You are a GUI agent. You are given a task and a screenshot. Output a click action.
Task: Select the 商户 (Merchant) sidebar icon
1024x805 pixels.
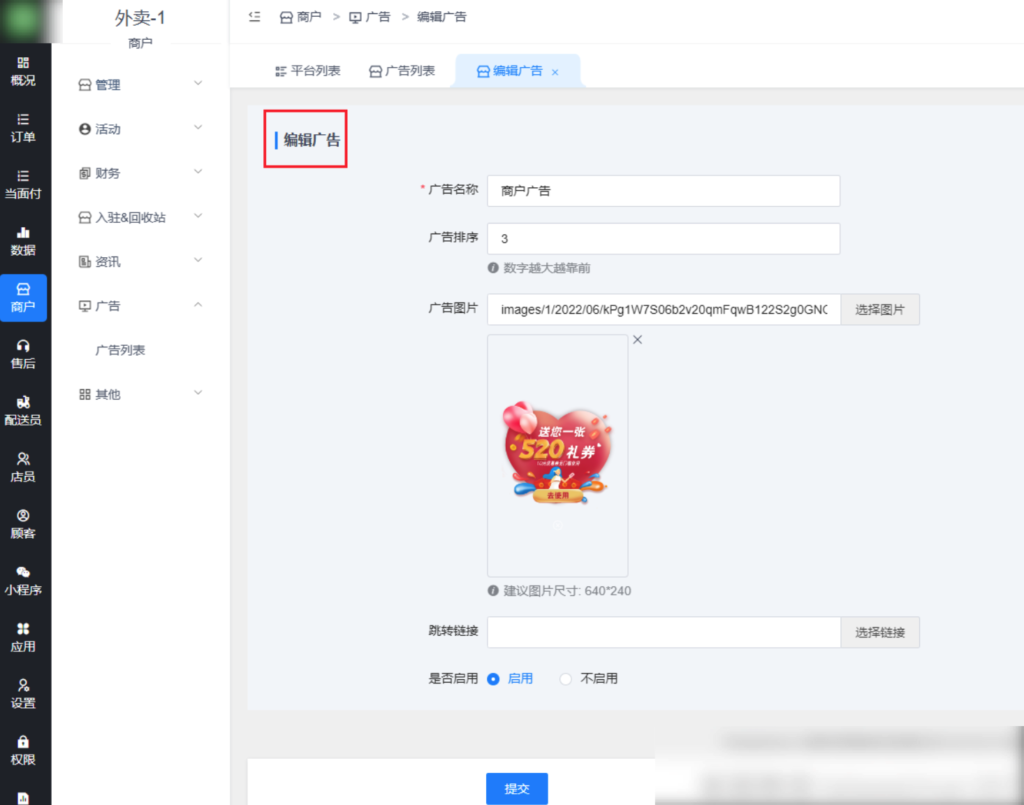tap(25, 297)
